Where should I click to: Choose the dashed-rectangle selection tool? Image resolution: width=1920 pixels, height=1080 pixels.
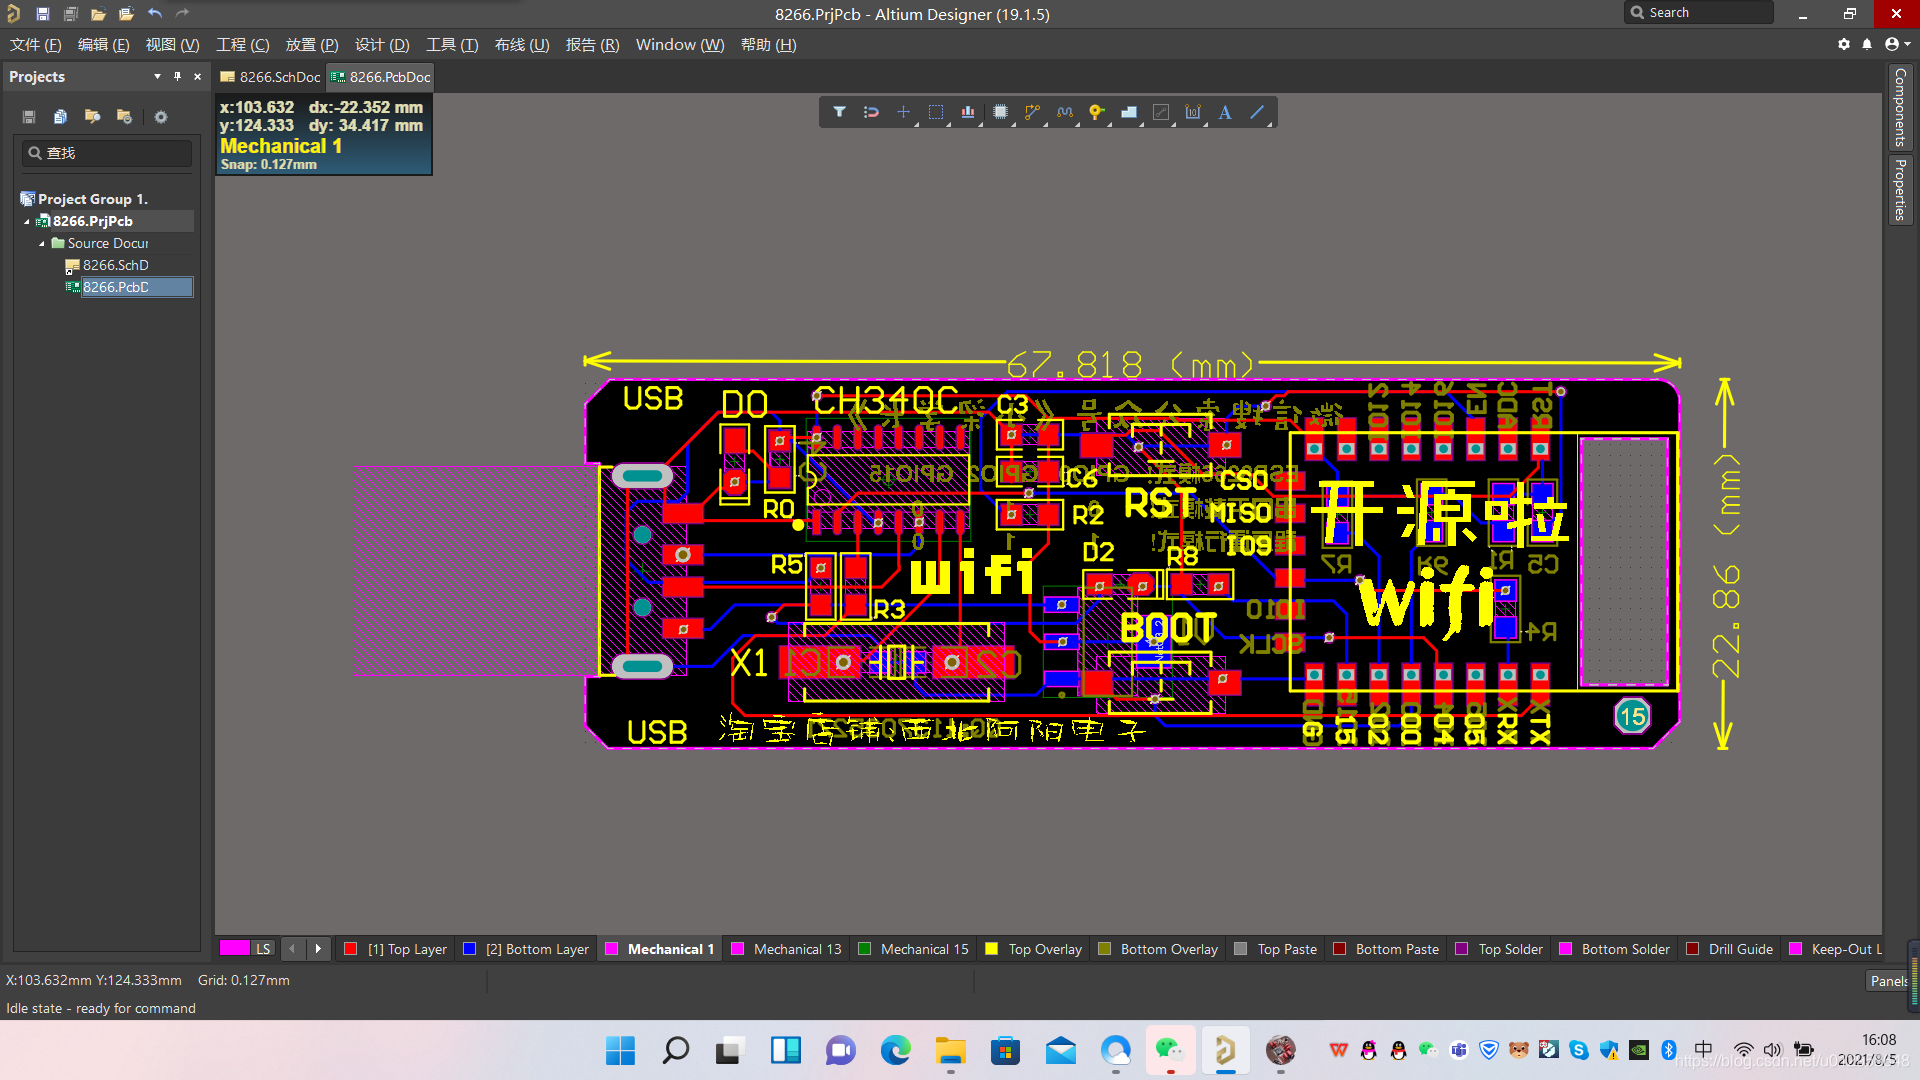click(936, 112)
